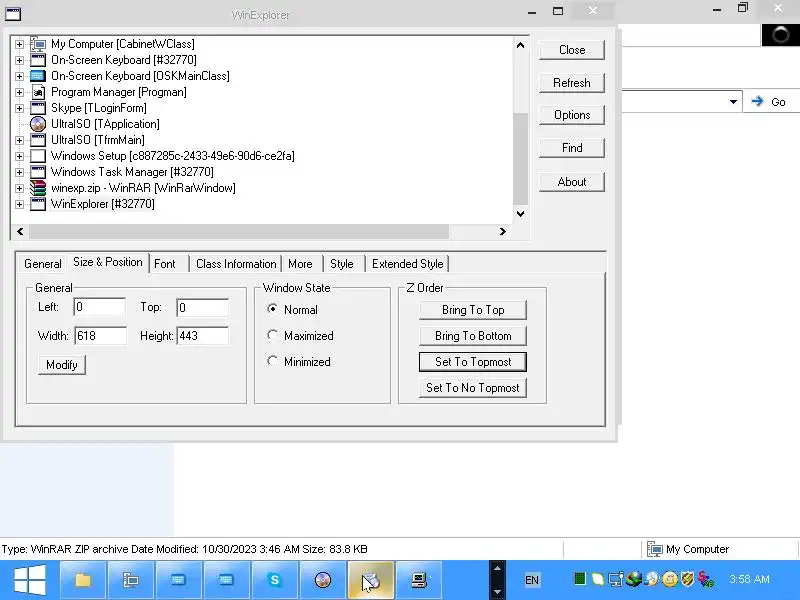Click the loading spinner in the background window
The width and height of the screenshot is (800, 600).
click(x=781, y=35)
